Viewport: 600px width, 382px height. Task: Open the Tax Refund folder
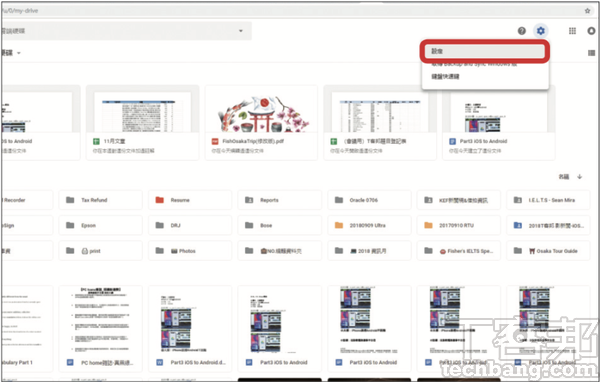point(100,200)
